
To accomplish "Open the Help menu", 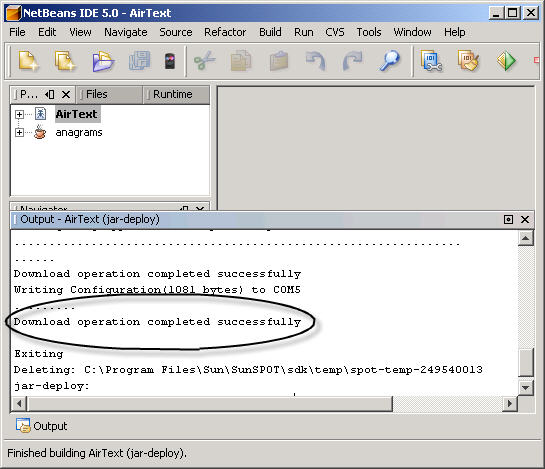I will (x=455, y=32).
